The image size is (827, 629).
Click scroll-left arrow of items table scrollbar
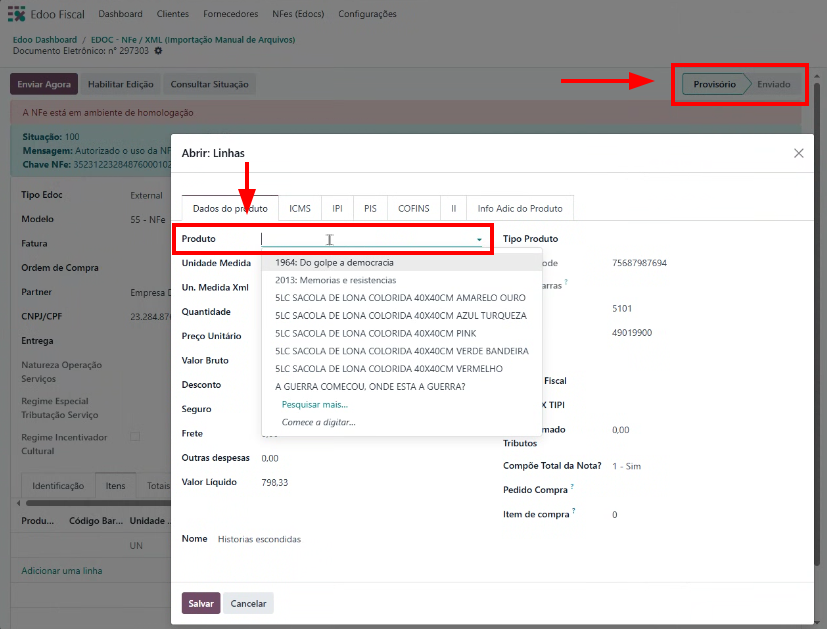coord(18,502)
